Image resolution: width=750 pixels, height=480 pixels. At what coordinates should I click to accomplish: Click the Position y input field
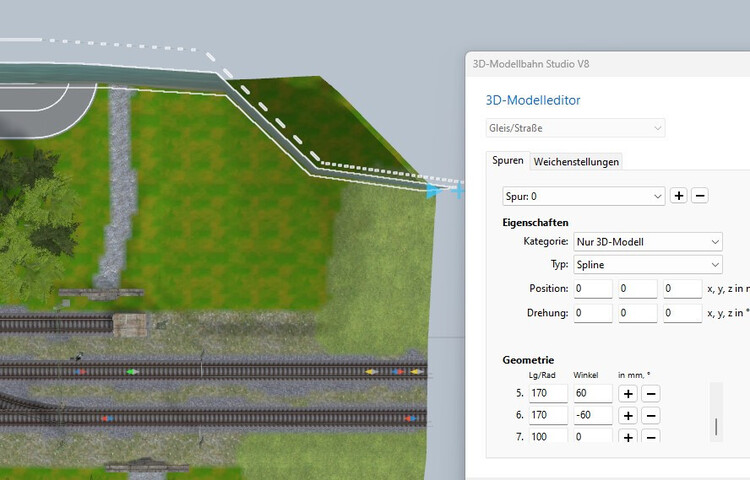(x=638, y=289)
